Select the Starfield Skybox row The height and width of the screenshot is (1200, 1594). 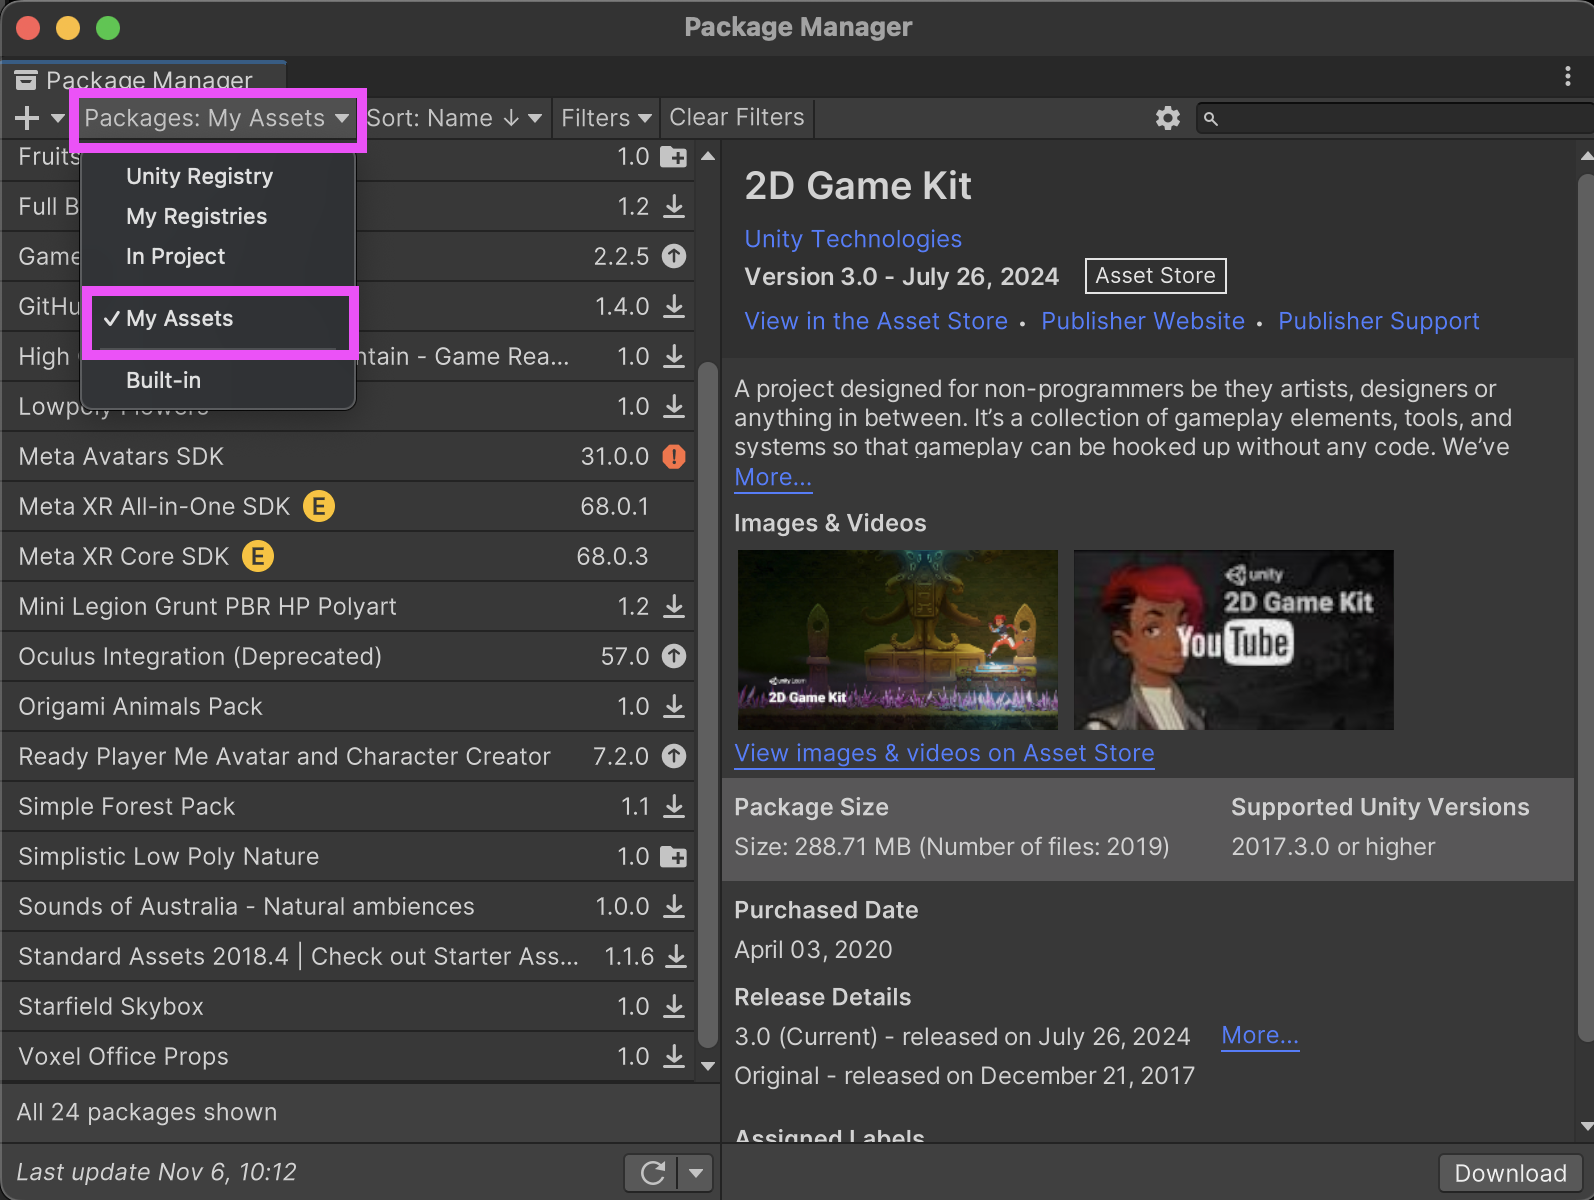(x=348, y=1006)
